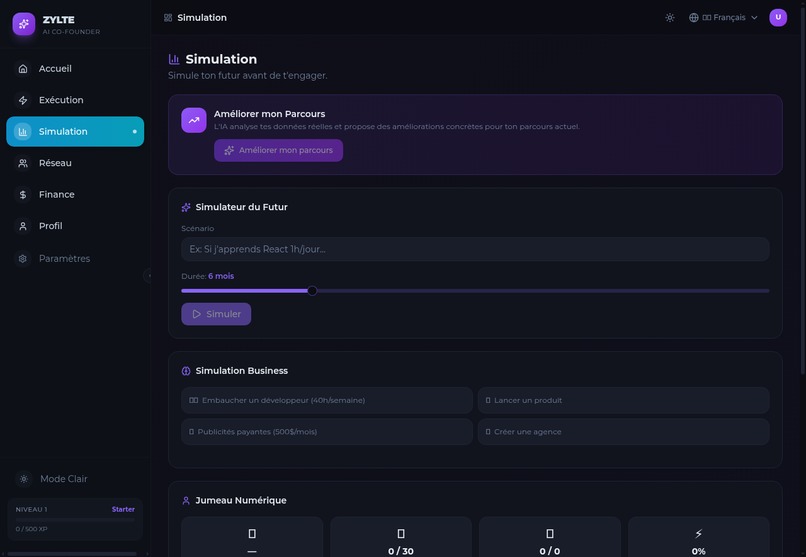Screen dimensions: 806x557
Task: Toggle Mode Clair theme
Action: click(x=75, y=479)
